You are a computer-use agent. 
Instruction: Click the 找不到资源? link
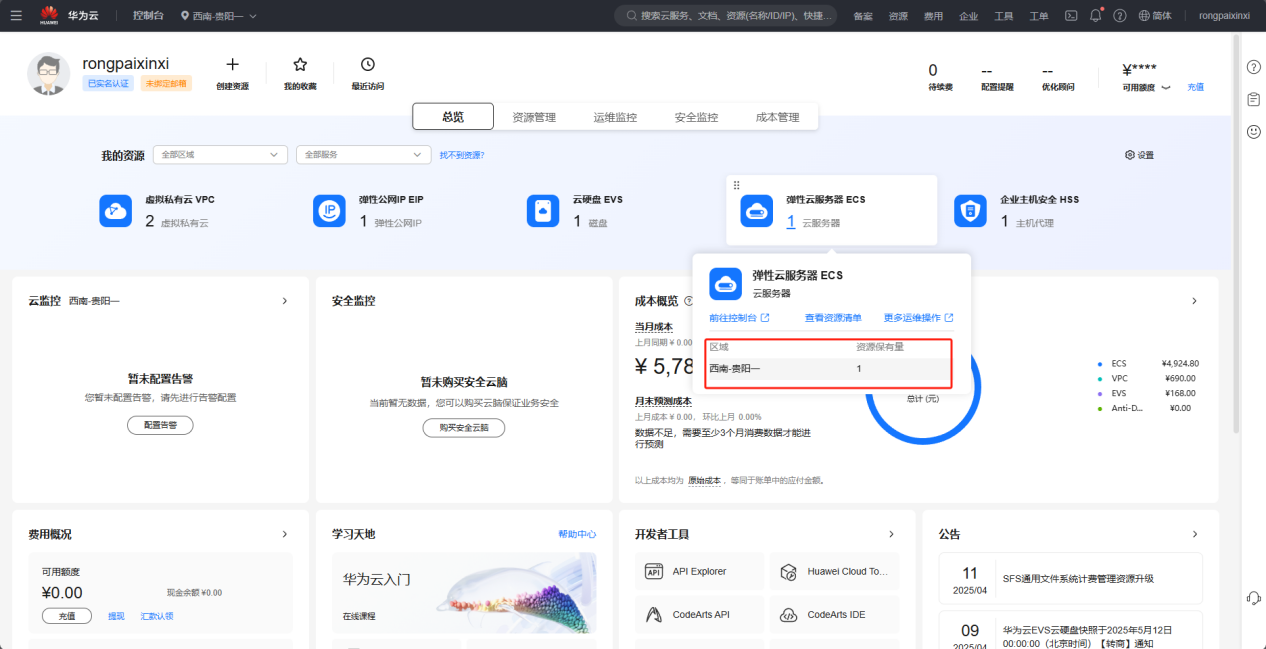(x=462, y=155)
